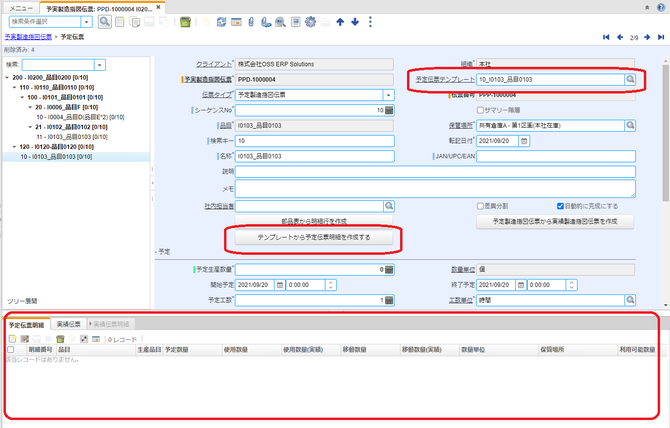Click Edit icon in 予定伝票明細 detail toolbar
Viewport: 670px width, 428px height.
point(24,339)
